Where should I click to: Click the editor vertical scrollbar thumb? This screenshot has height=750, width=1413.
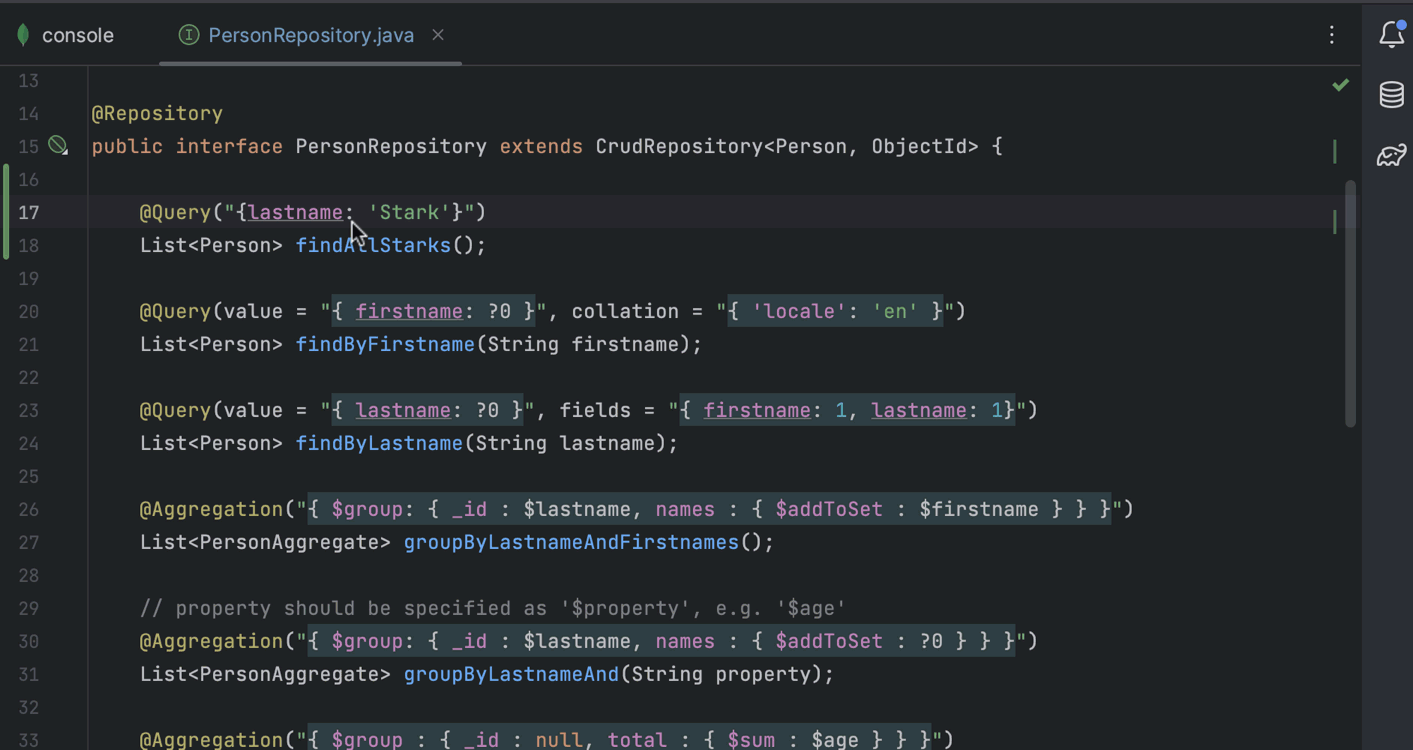point(1350,300)
